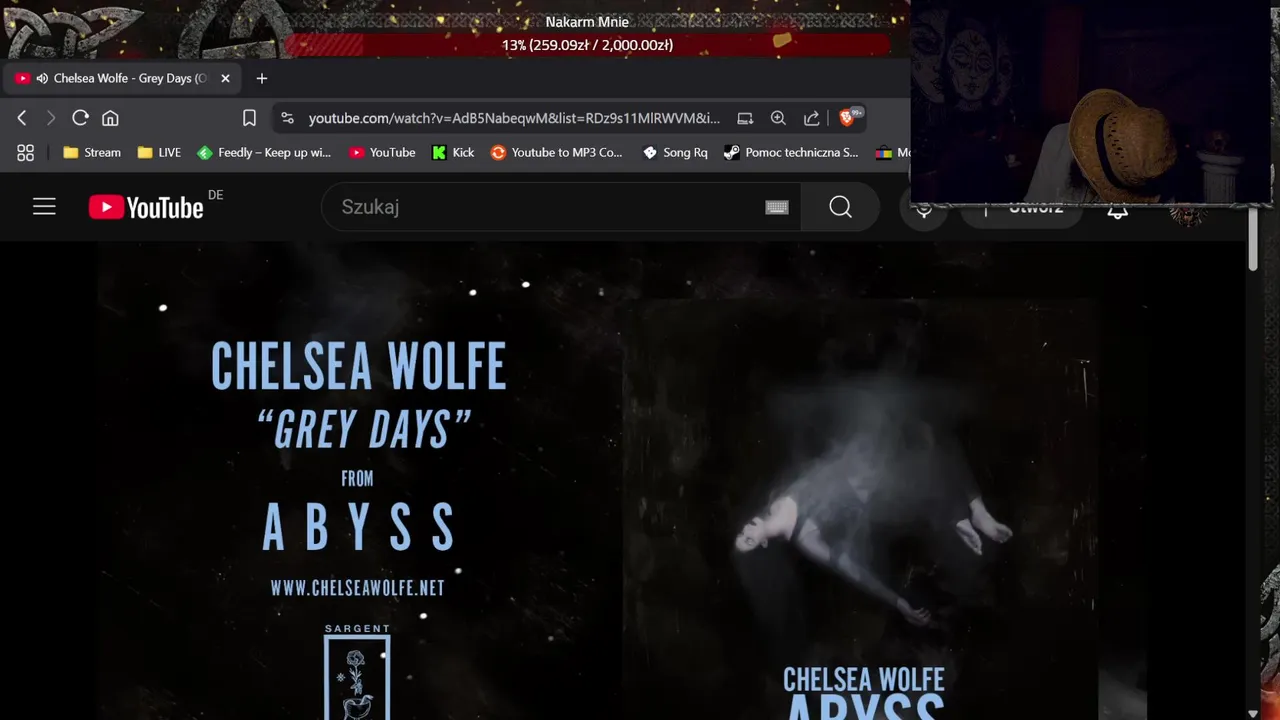Image resolution: width=1280 pixels, height=720 pixels.
Task: Go to YouTube home via the logo
Action: [x=146, y=207]
